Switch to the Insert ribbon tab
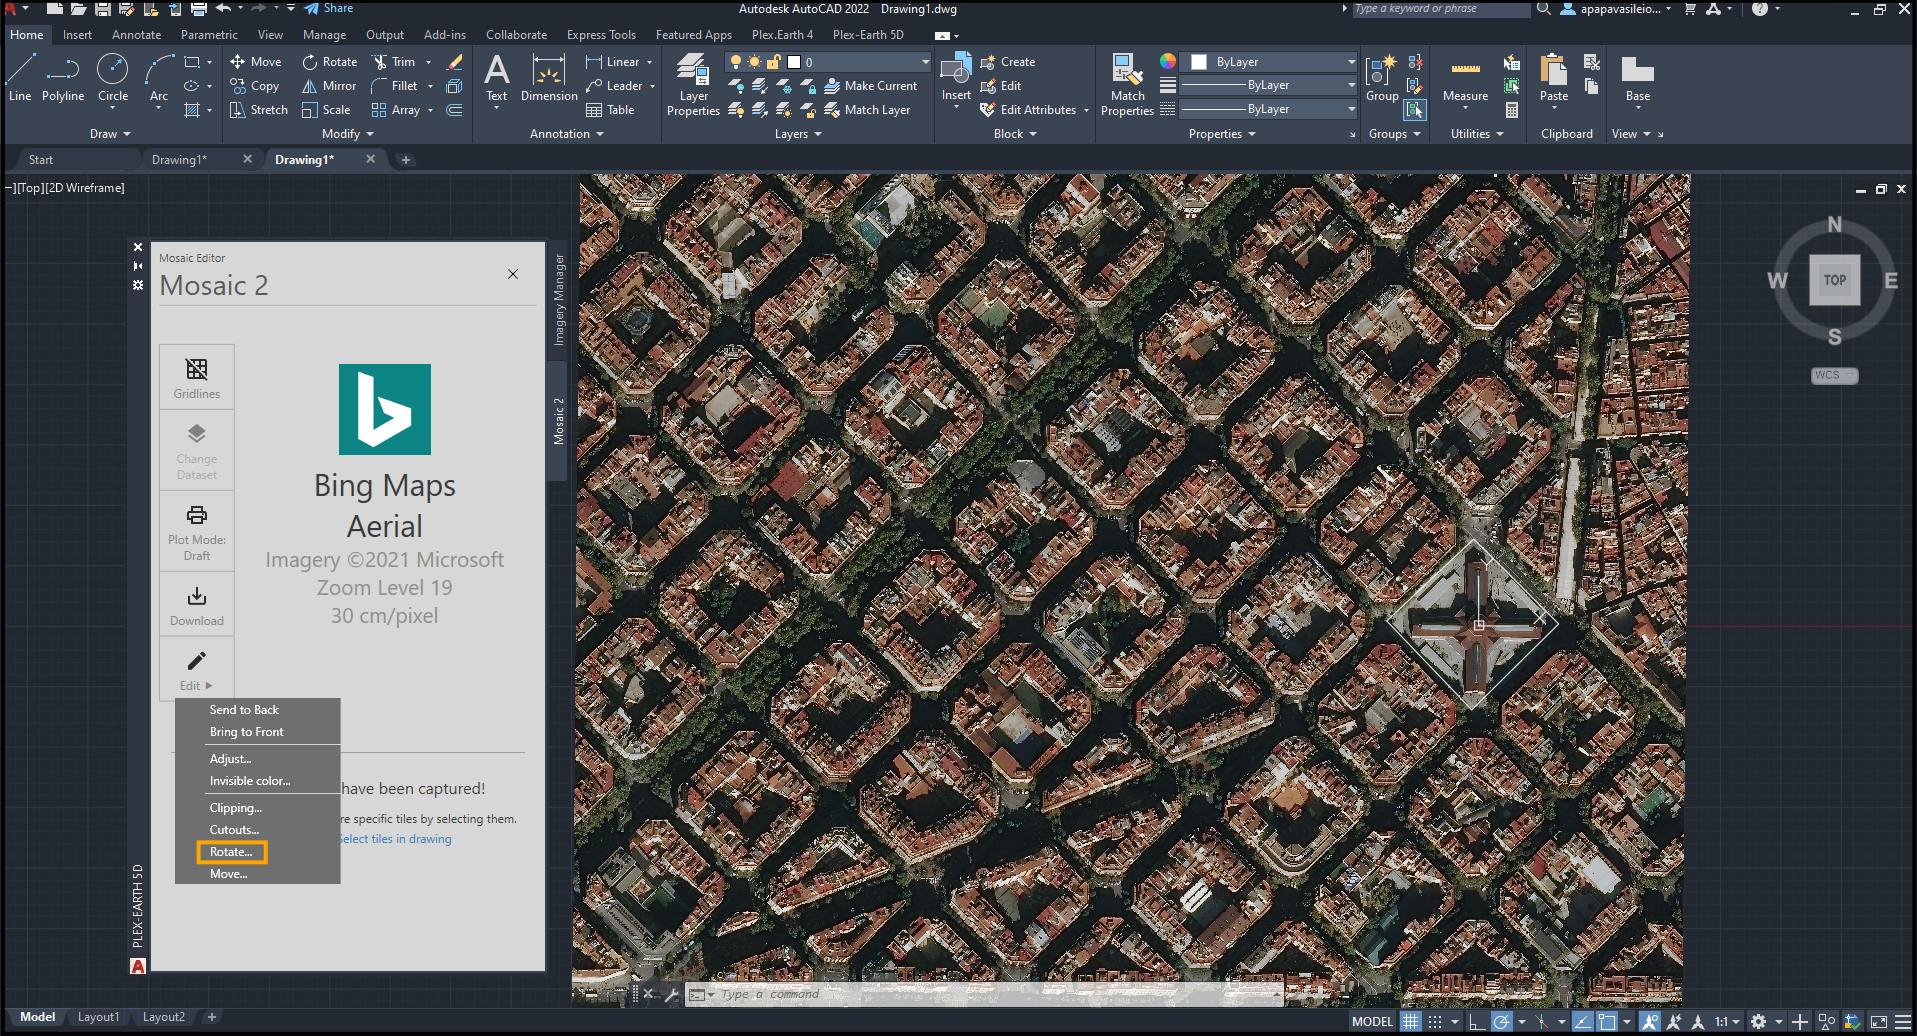This screenshot has height=1036, width=1917. coord(77,35)
